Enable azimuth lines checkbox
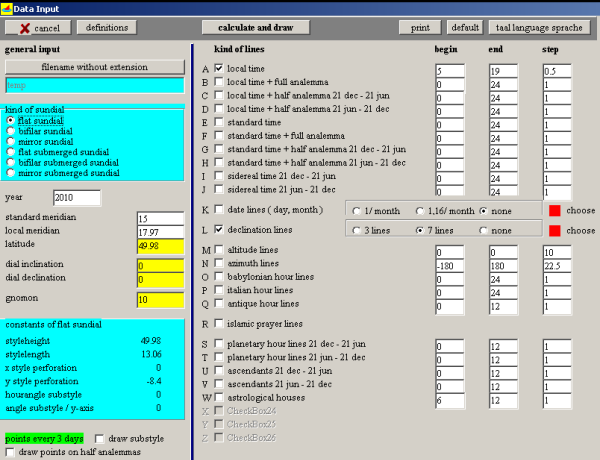The height and width of the screenshot is (460, 600). tap(218, 263)
